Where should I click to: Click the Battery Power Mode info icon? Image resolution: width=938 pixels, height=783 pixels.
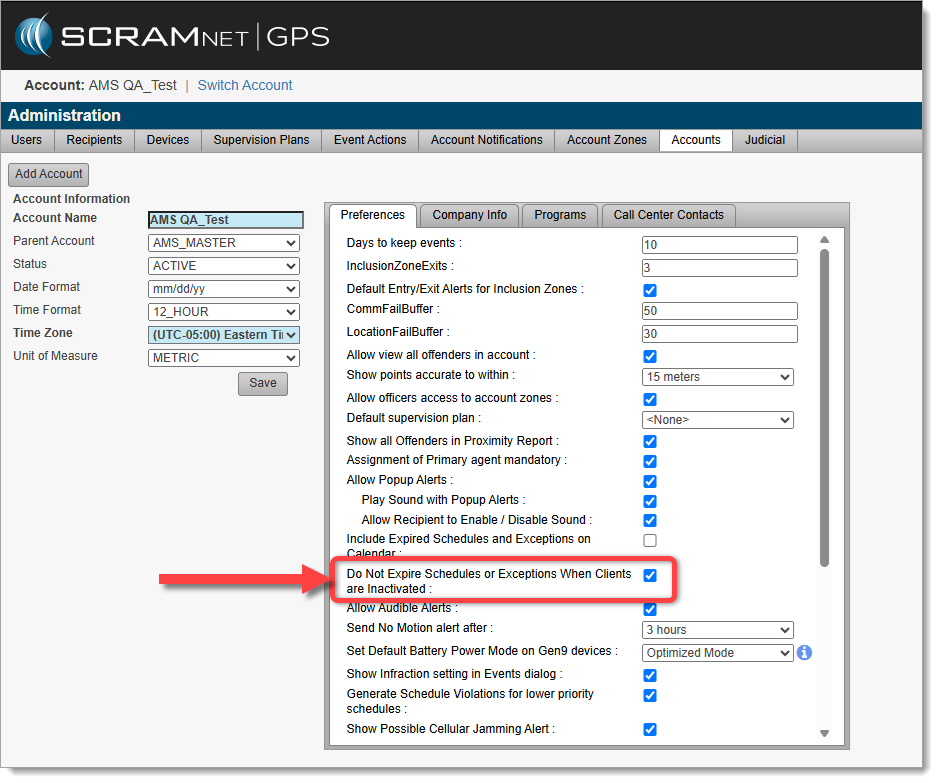[804, 653]
